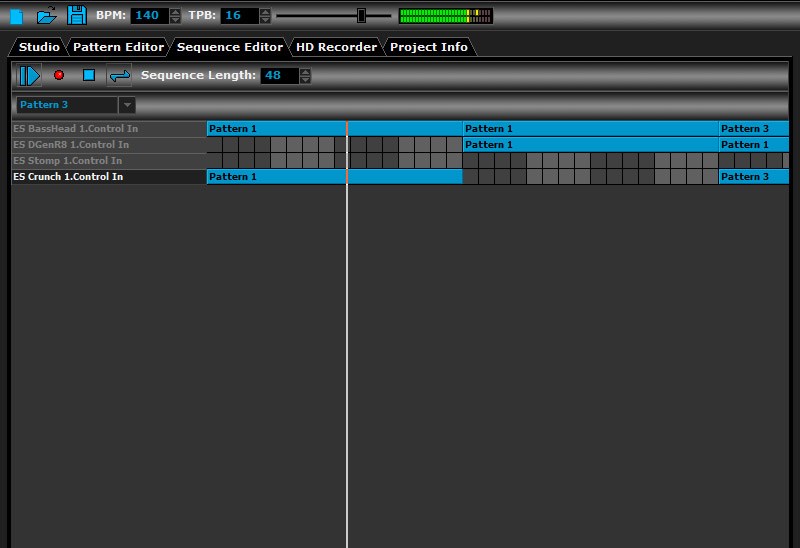This screenshot has height=548, width=800.
Task: Select Pattern 3 block on Crunch row
Action: click(754, 177)
